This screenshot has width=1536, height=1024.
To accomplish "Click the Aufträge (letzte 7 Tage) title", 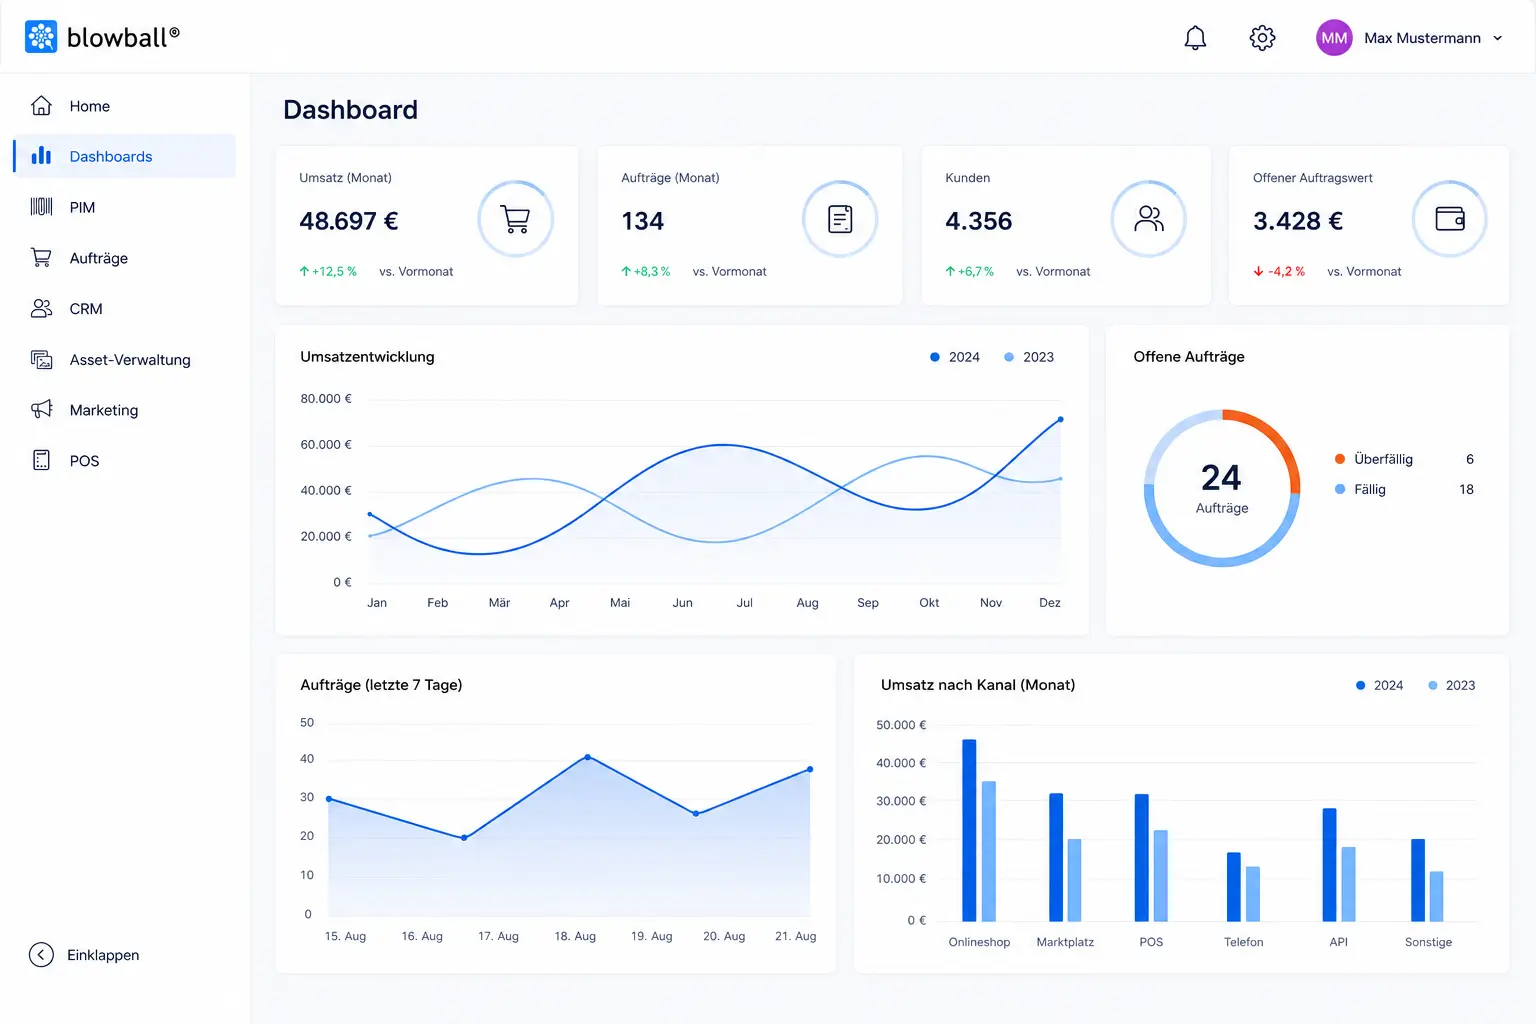I will (381, 685).
